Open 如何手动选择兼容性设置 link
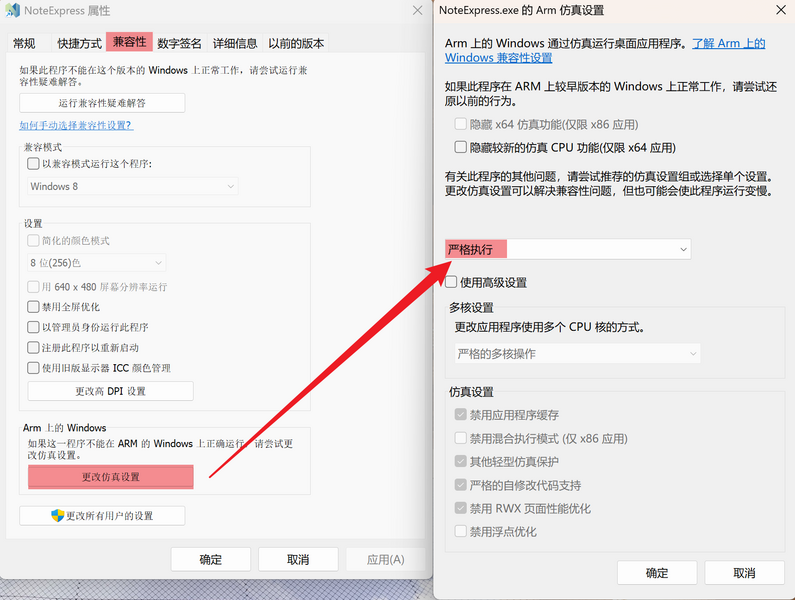 (76, 125)
